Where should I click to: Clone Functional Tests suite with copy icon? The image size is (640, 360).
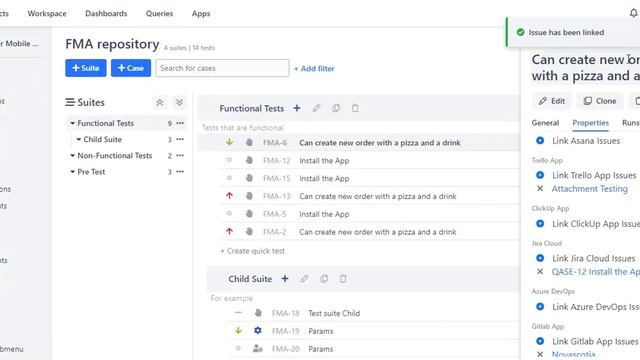(336, 108)
